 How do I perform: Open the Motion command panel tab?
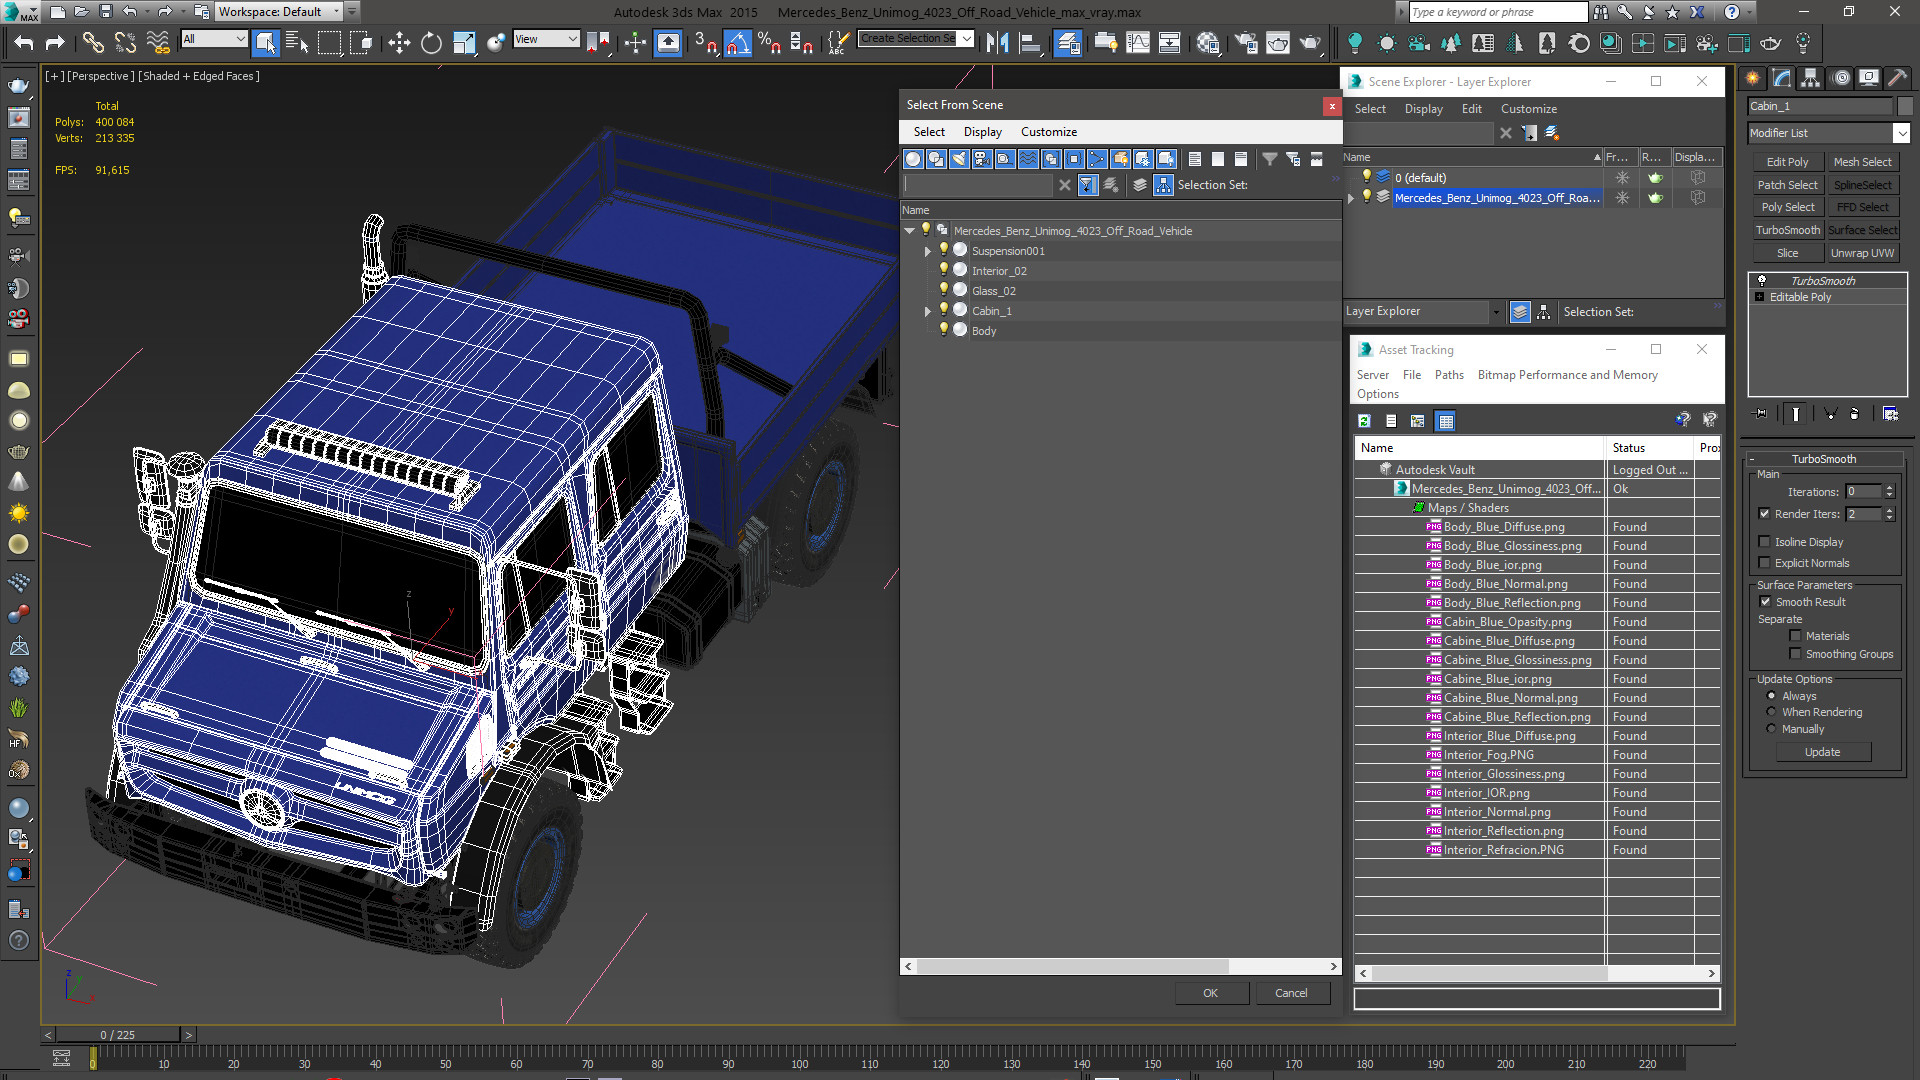coord(1840,78)
